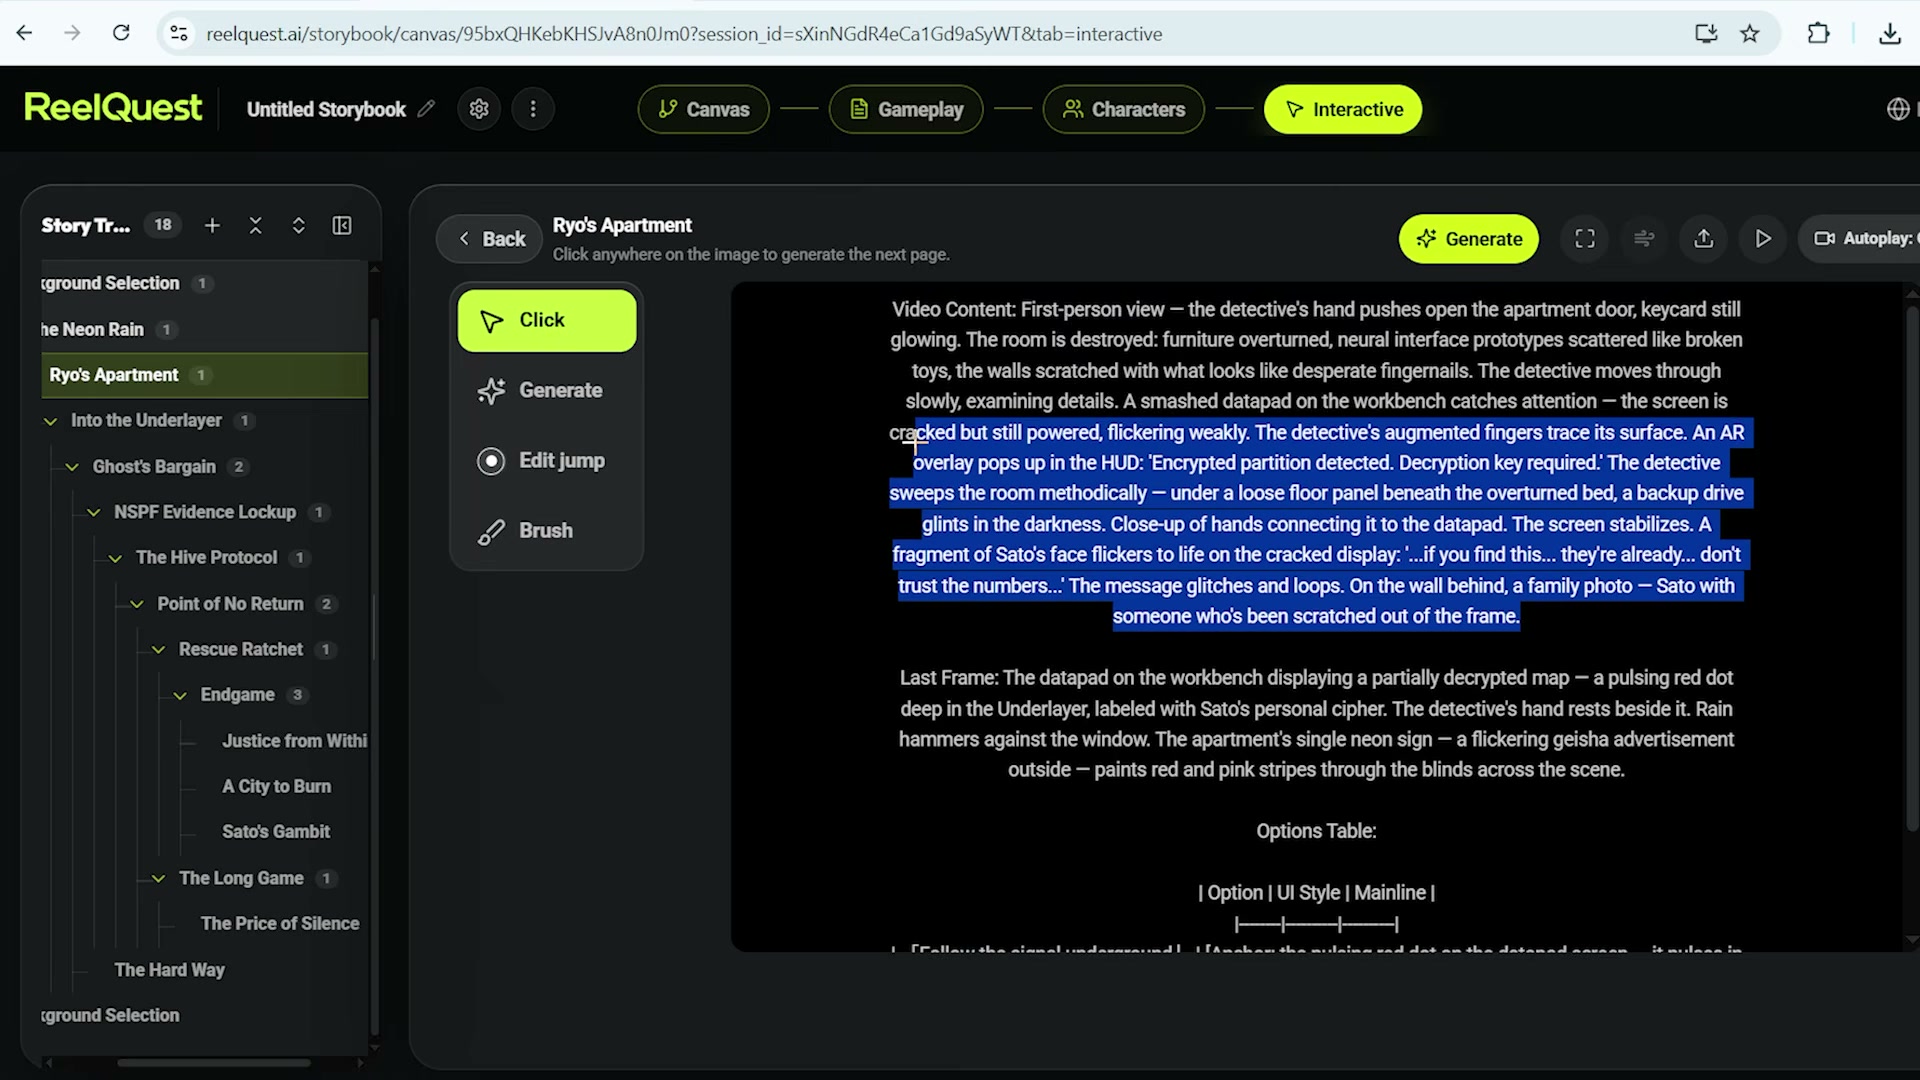Select the Generate tool in tool panel
Image resolution: width=1920 pixels, height=1080 pixels.
[547, 391]
